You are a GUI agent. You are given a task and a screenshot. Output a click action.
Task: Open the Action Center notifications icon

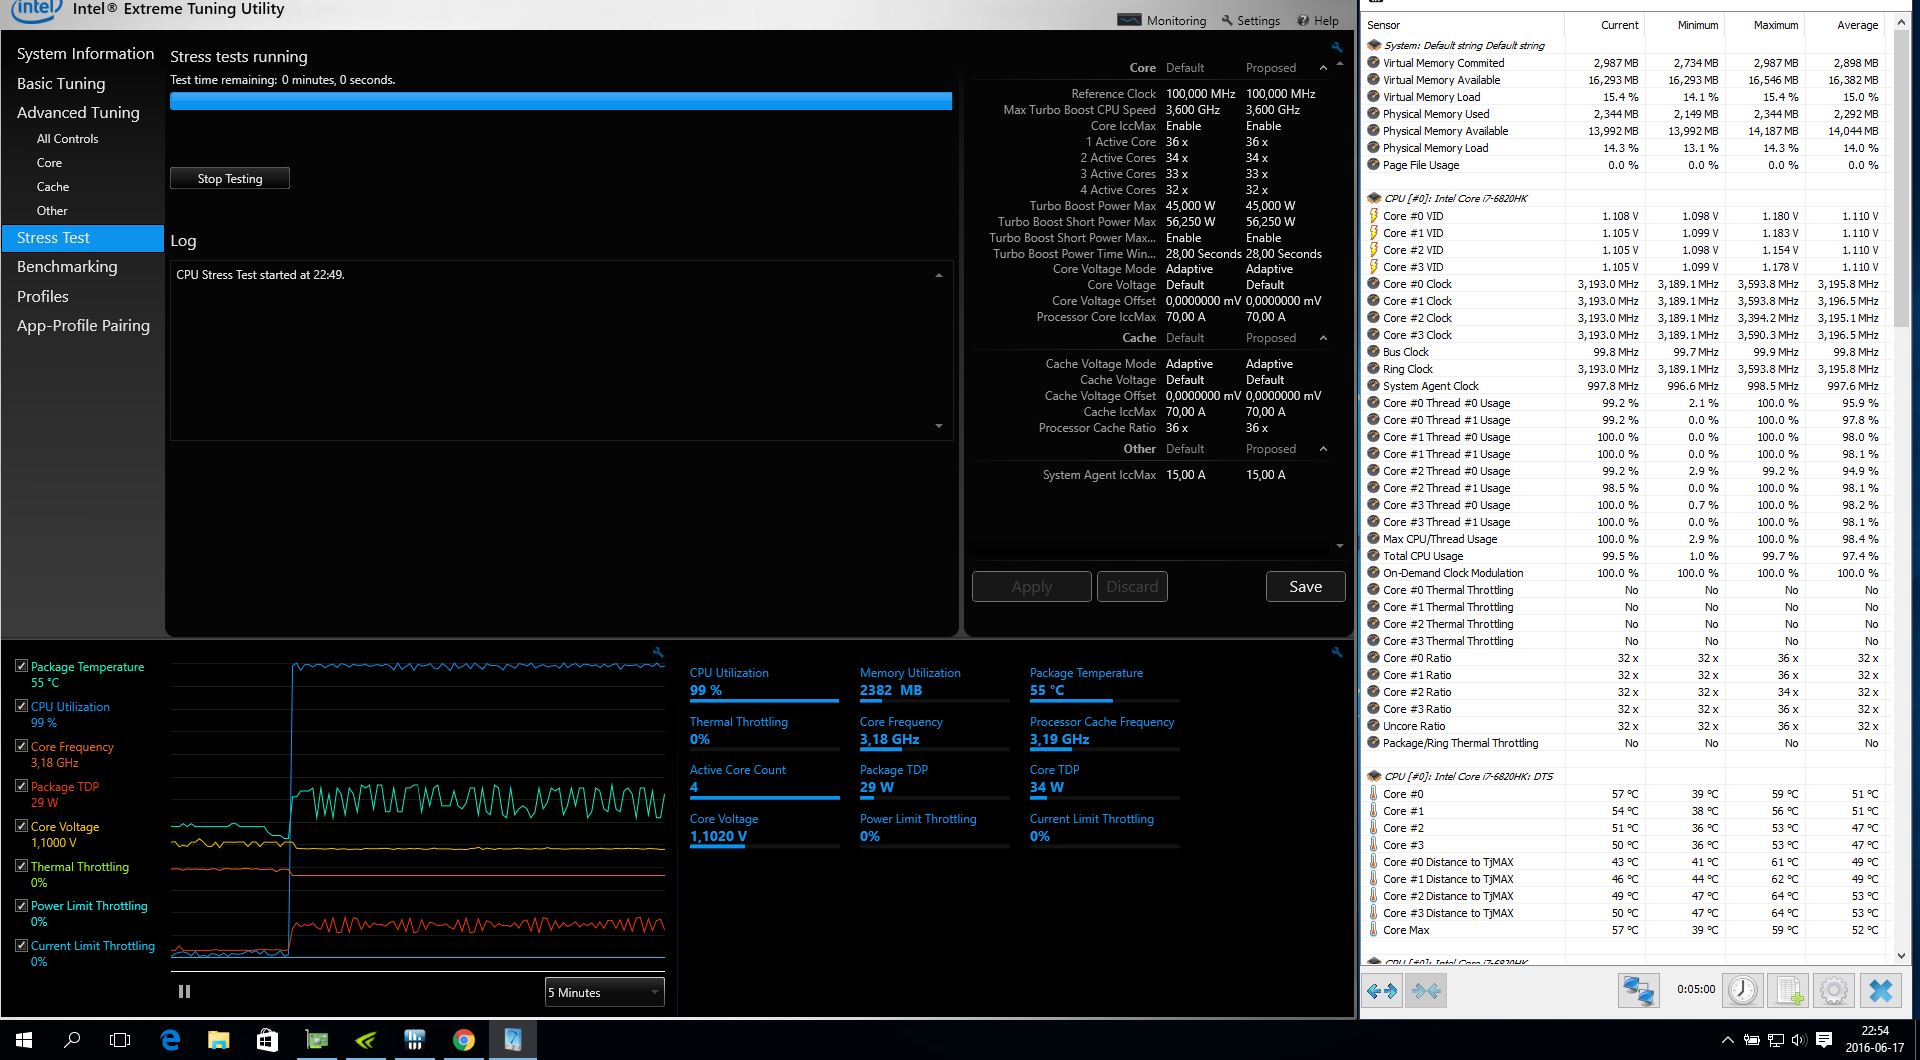pos(1823,1040)
